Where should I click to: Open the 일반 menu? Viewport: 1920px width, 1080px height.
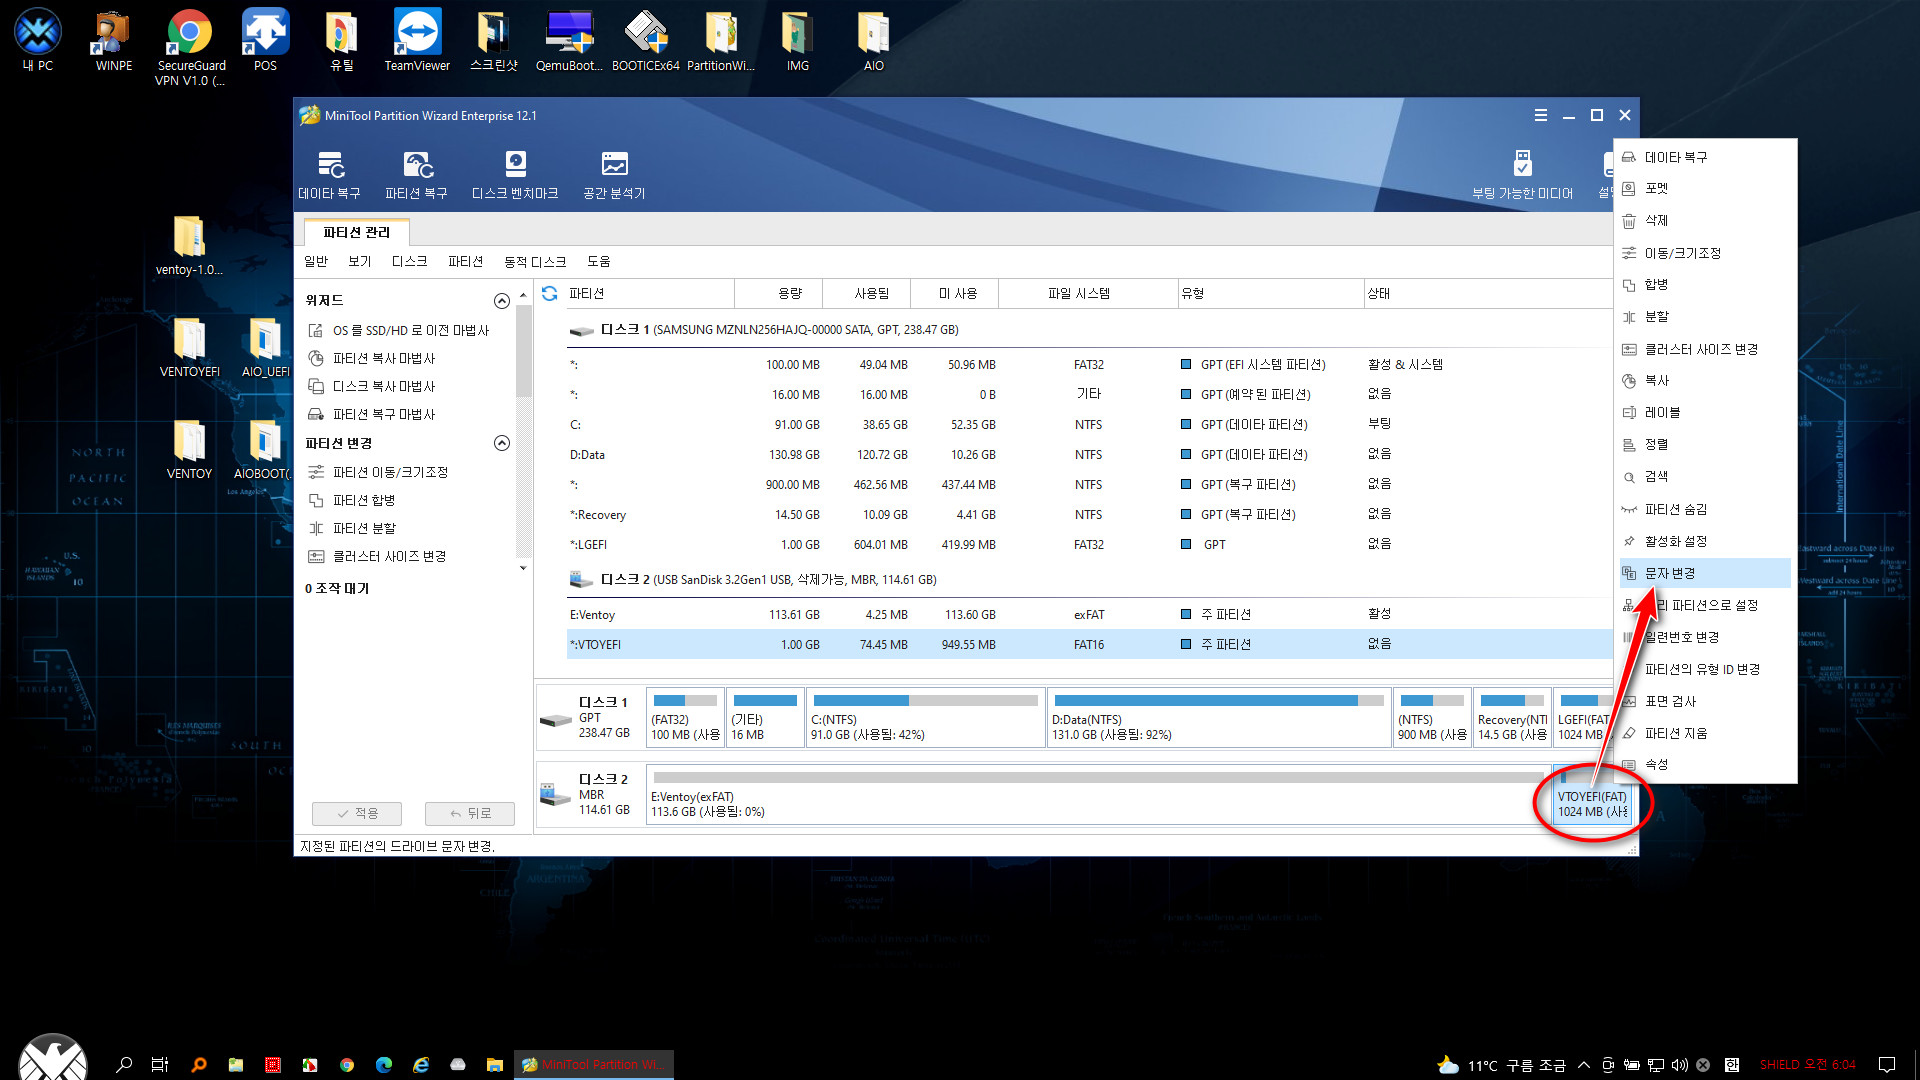pyautogui.click(x=316, y=261)
